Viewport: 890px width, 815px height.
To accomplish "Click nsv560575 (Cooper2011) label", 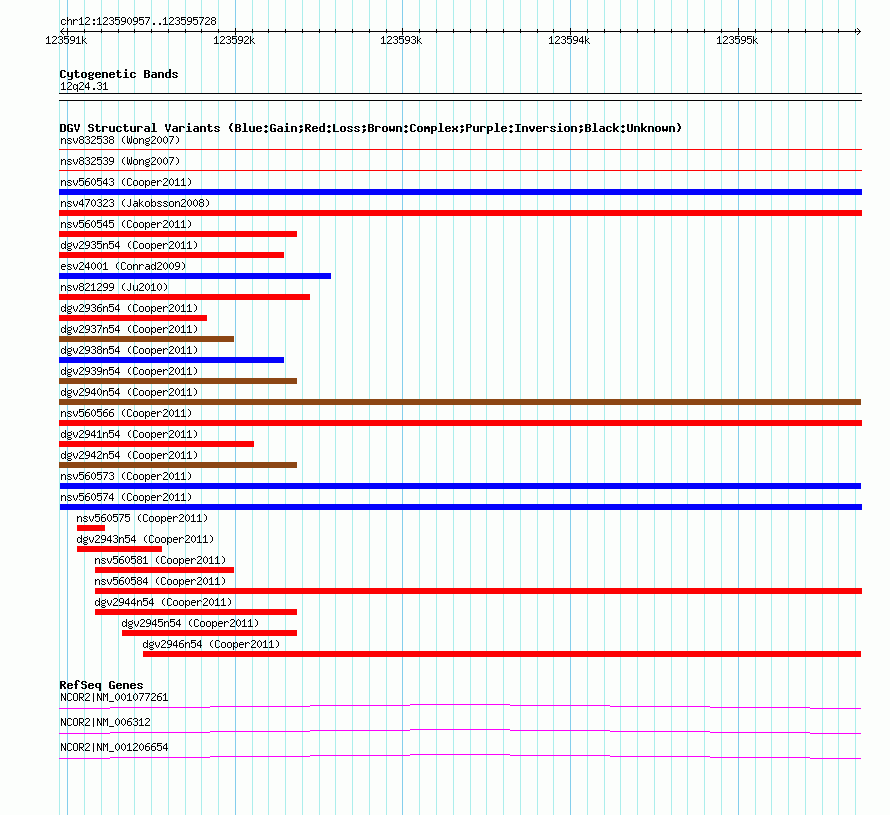I will (142, 518).
